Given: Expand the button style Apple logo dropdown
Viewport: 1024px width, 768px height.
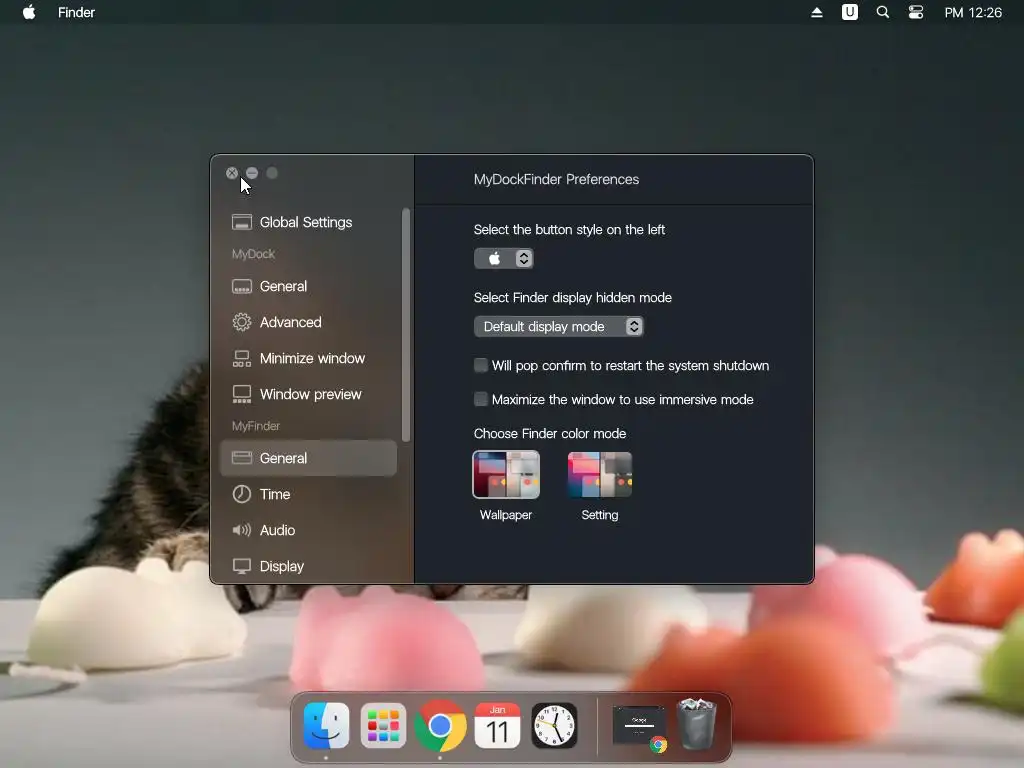Looking at the screenshot, I should (x=504, y=259).
